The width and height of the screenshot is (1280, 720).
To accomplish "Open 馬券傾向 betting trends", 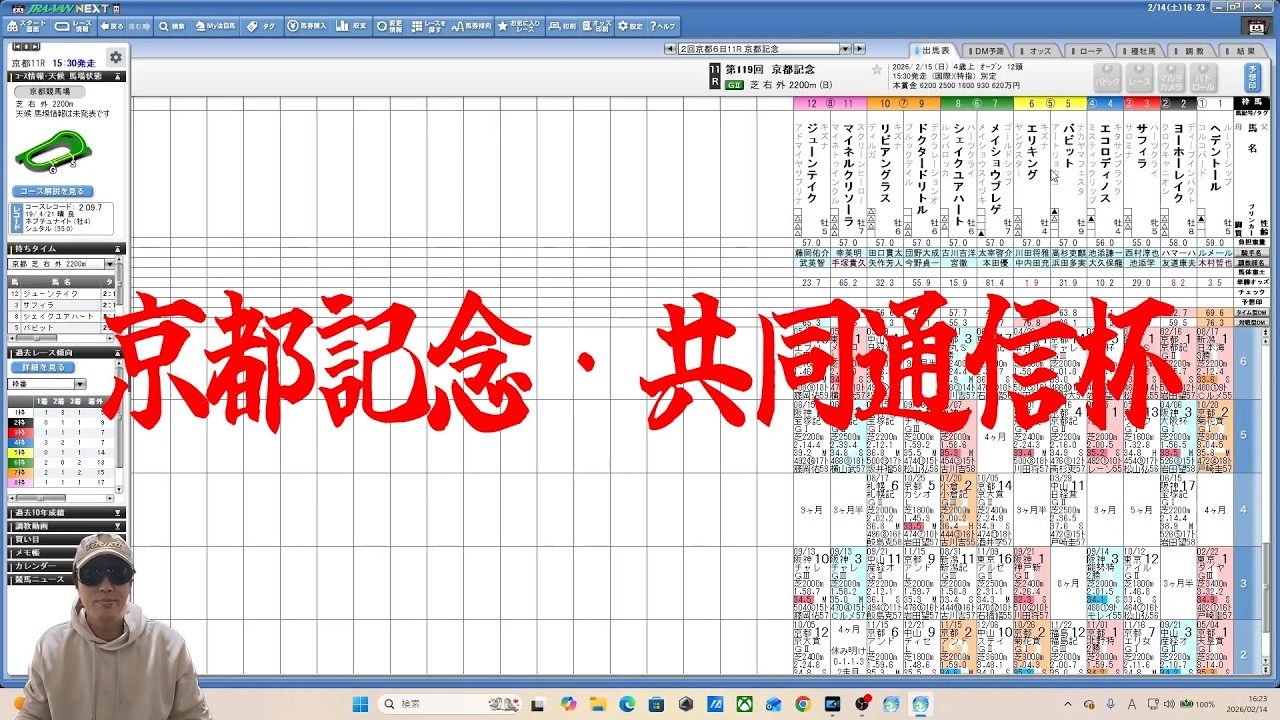I will [x=472, y=26].
